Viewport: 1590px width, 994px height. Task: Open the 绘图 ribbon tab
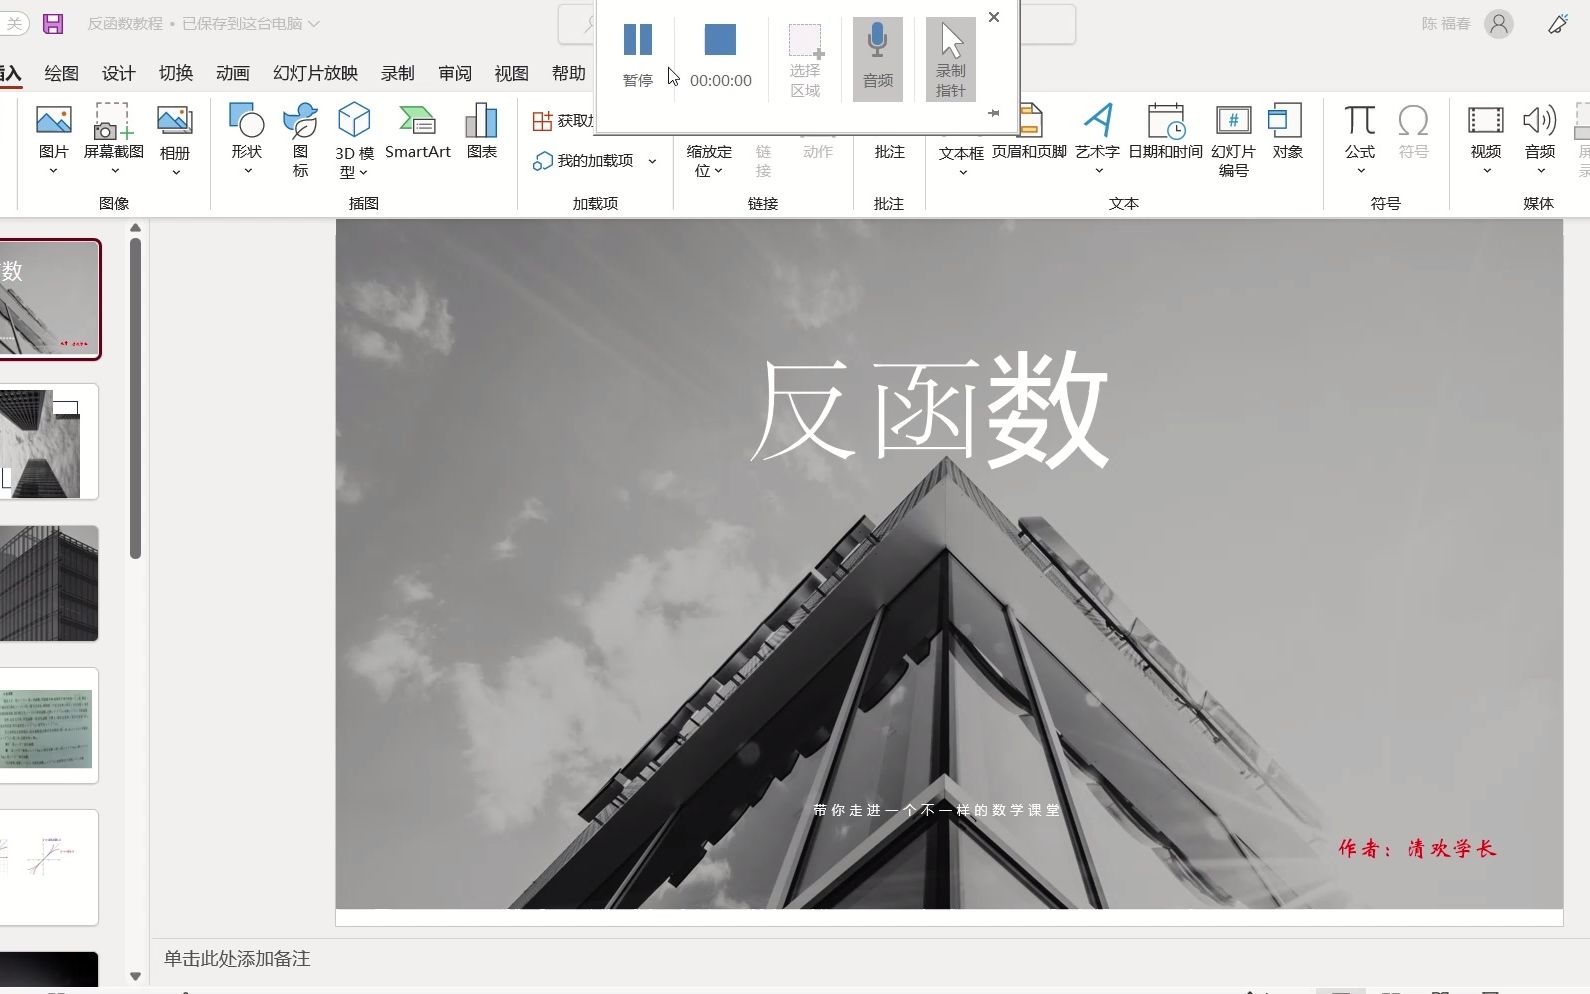(61, 73)
